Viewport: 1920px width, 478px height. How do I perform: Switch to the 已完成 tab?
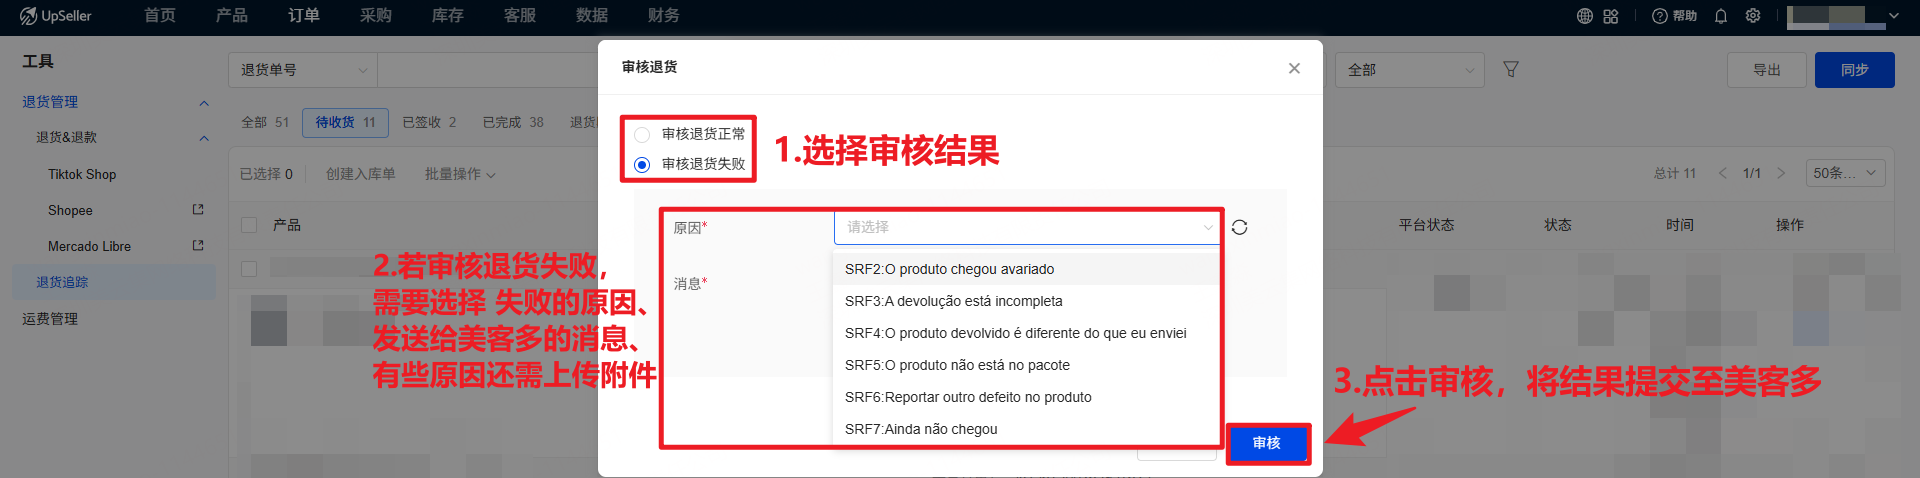(x=512, y=122)
